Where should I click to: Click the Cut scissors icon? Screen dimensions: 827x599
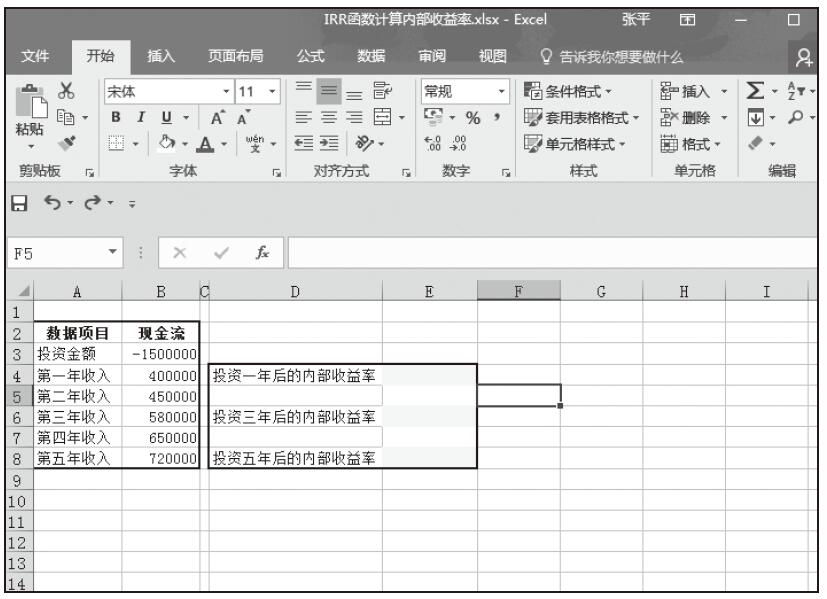pos(70,89)
